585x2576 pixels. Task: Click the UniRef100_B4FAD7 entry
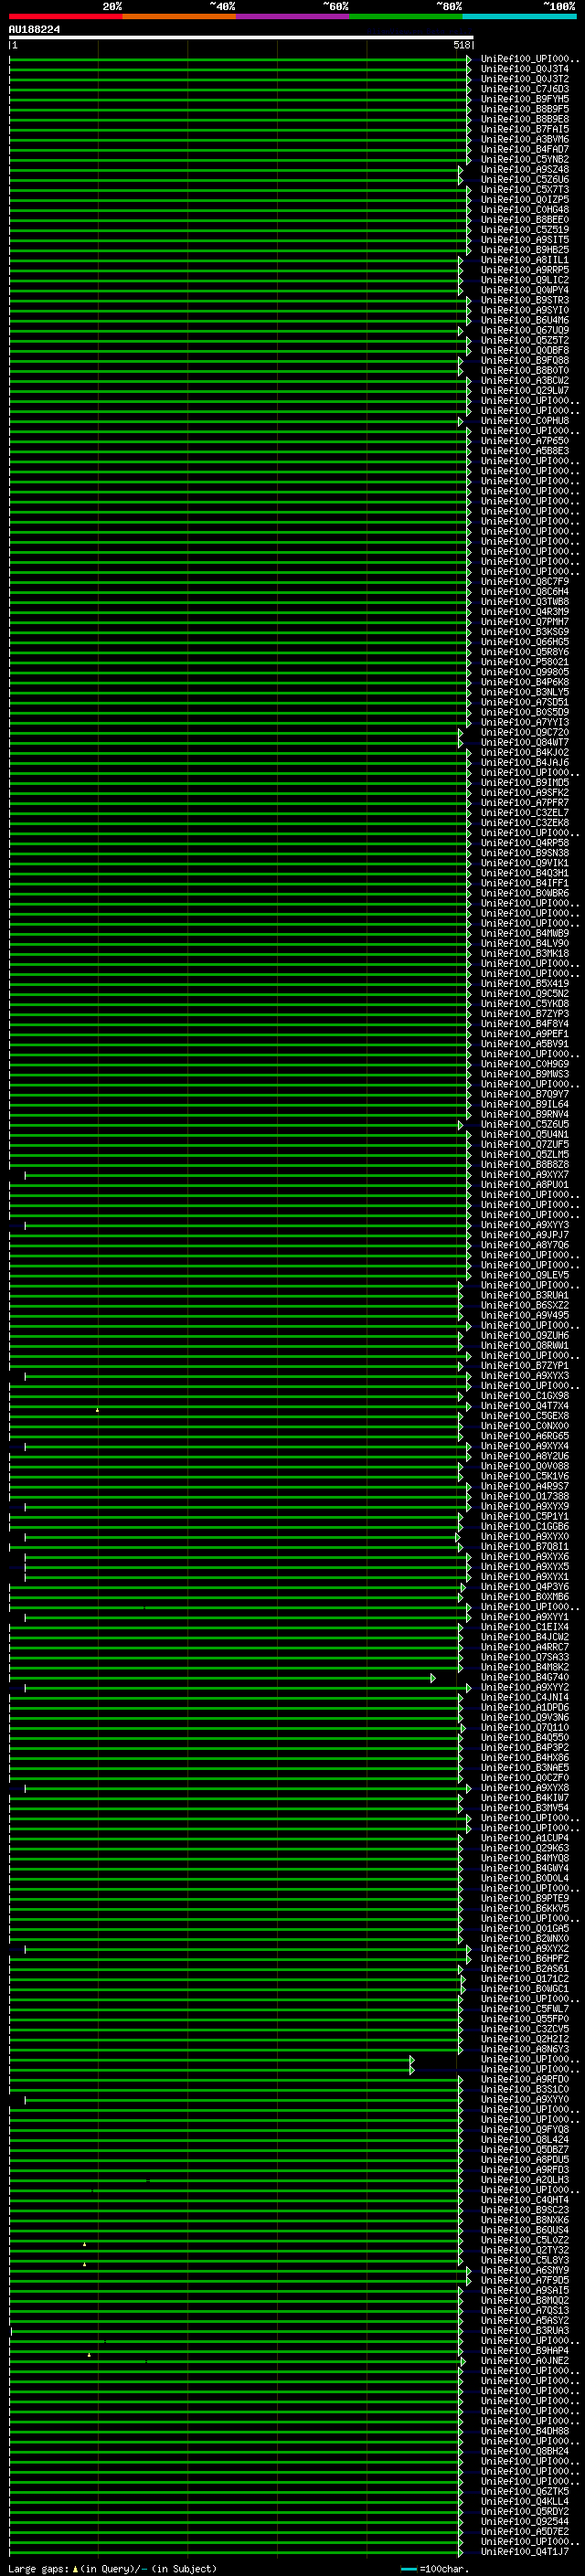click(x=525, y=149)
